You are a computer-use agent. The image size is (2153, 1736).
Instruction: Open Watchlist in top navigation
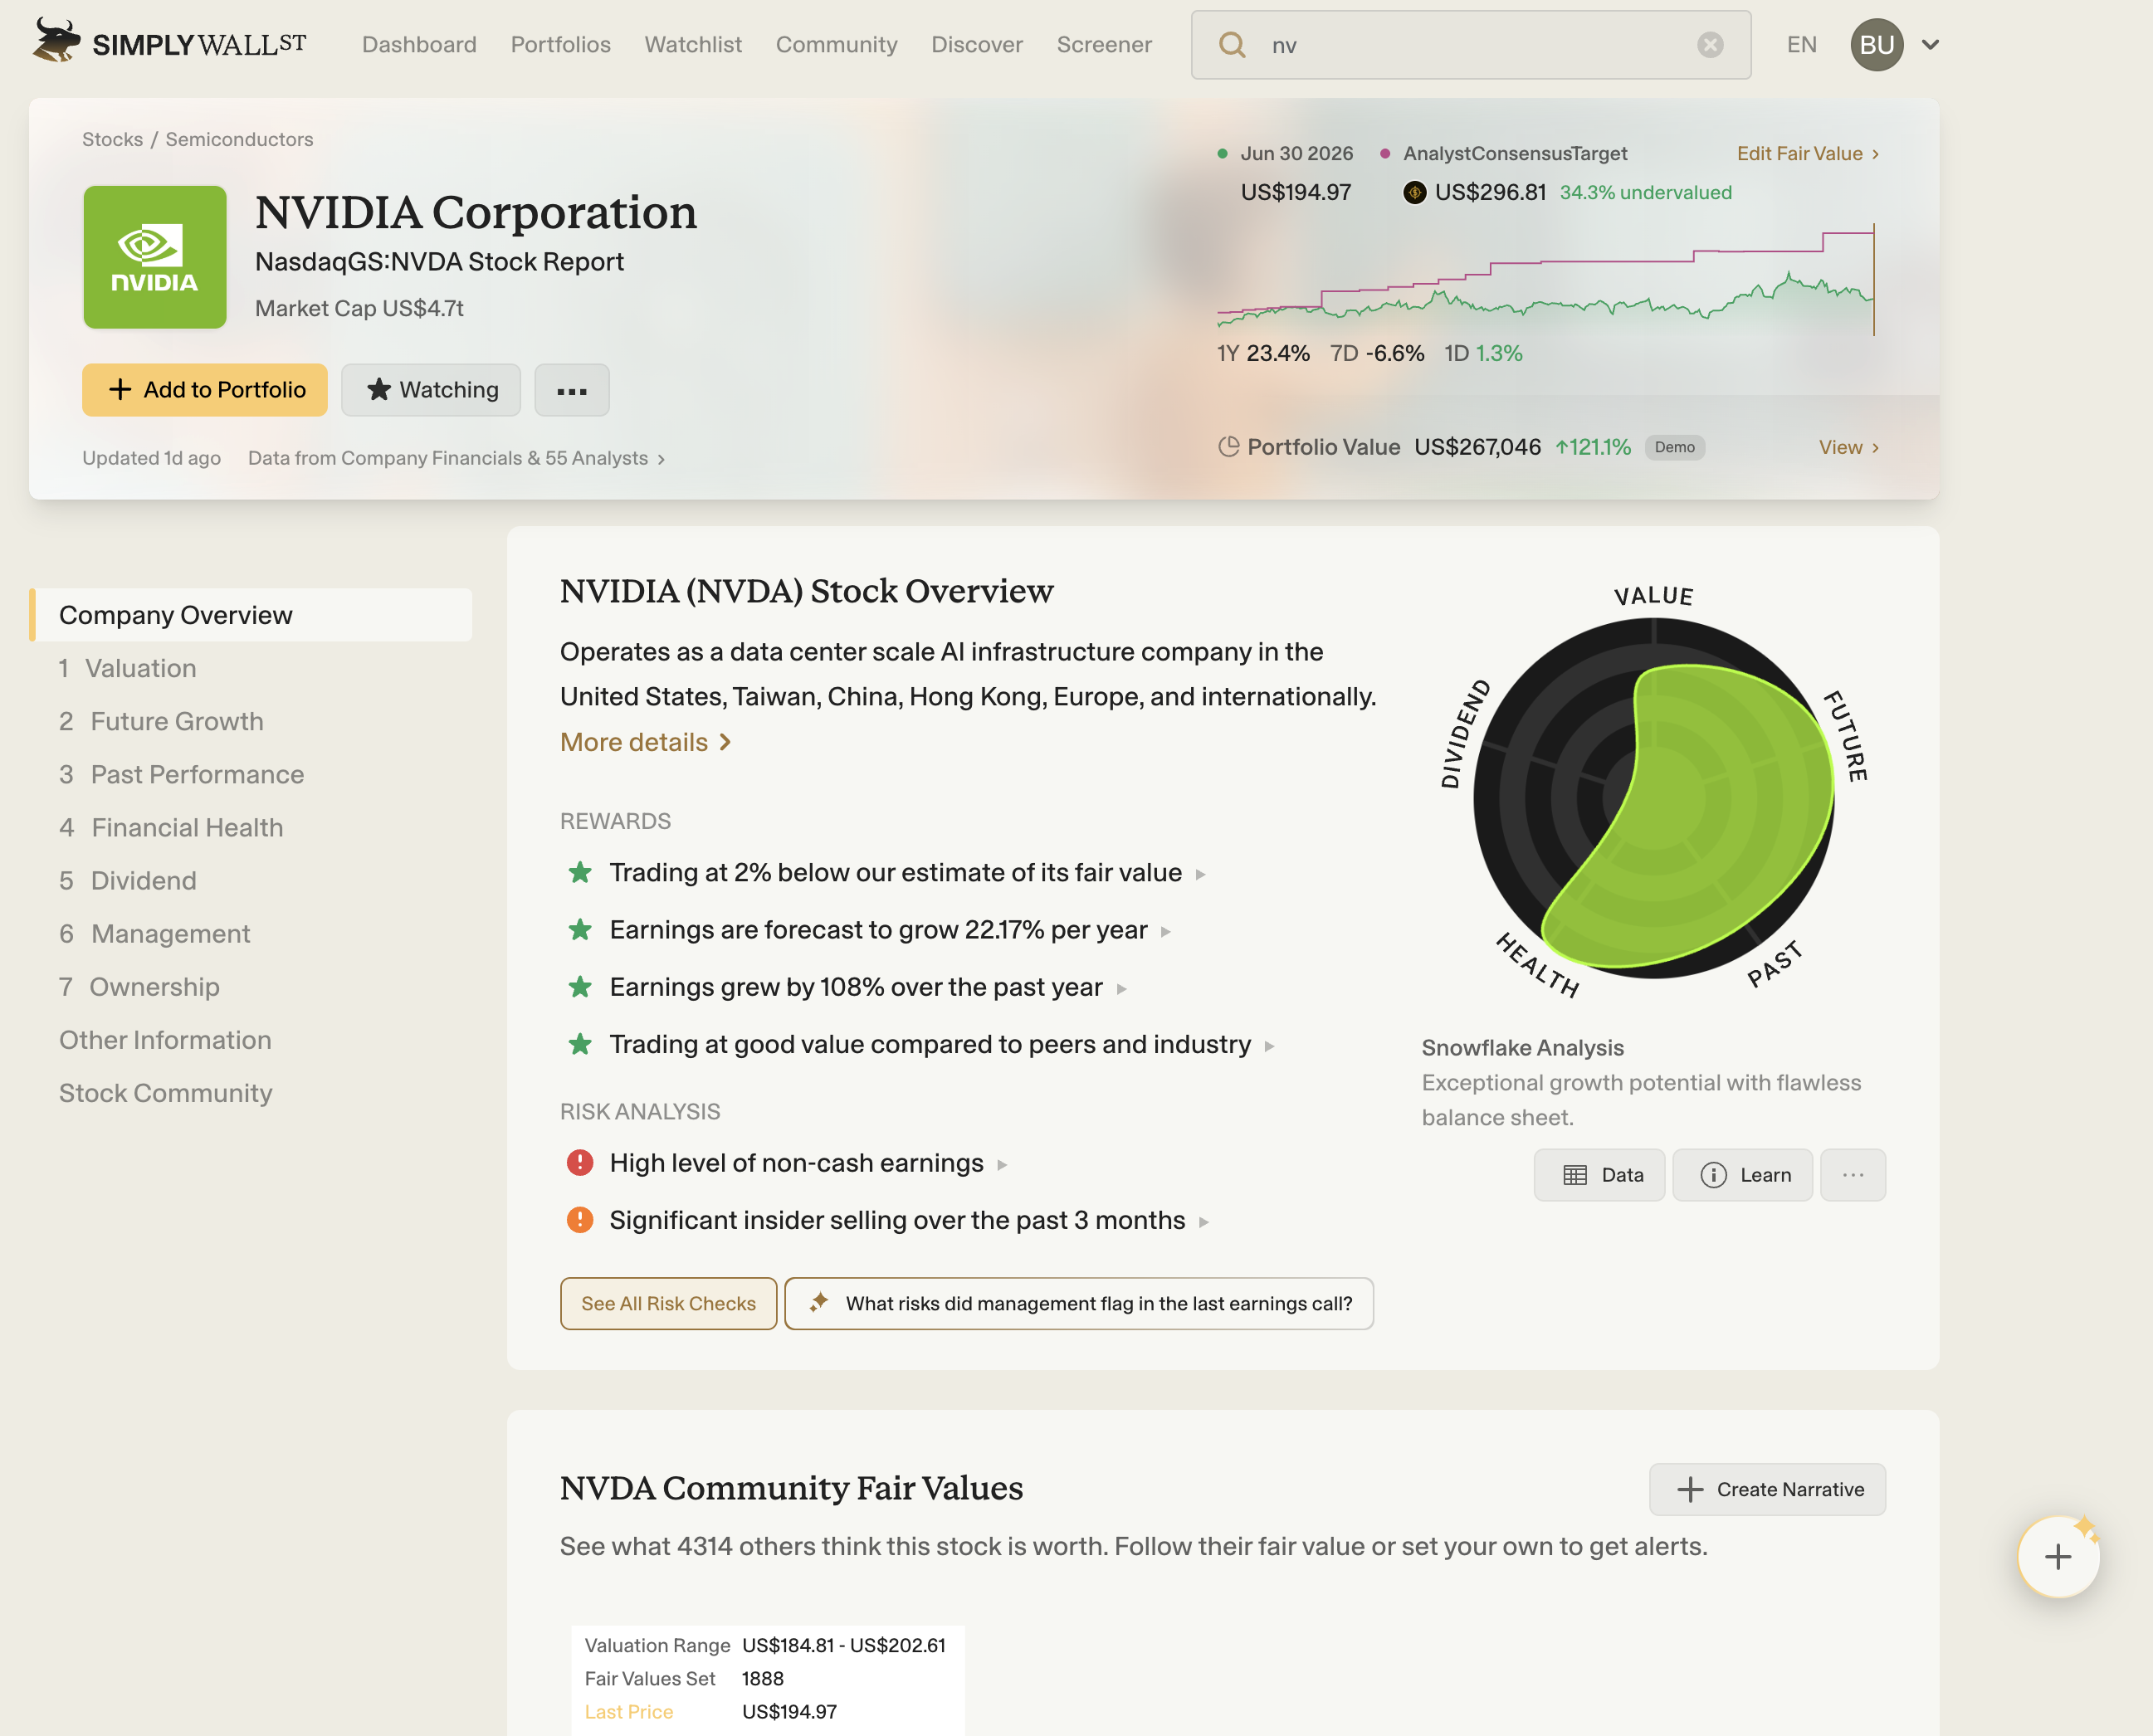click(693, 45)
